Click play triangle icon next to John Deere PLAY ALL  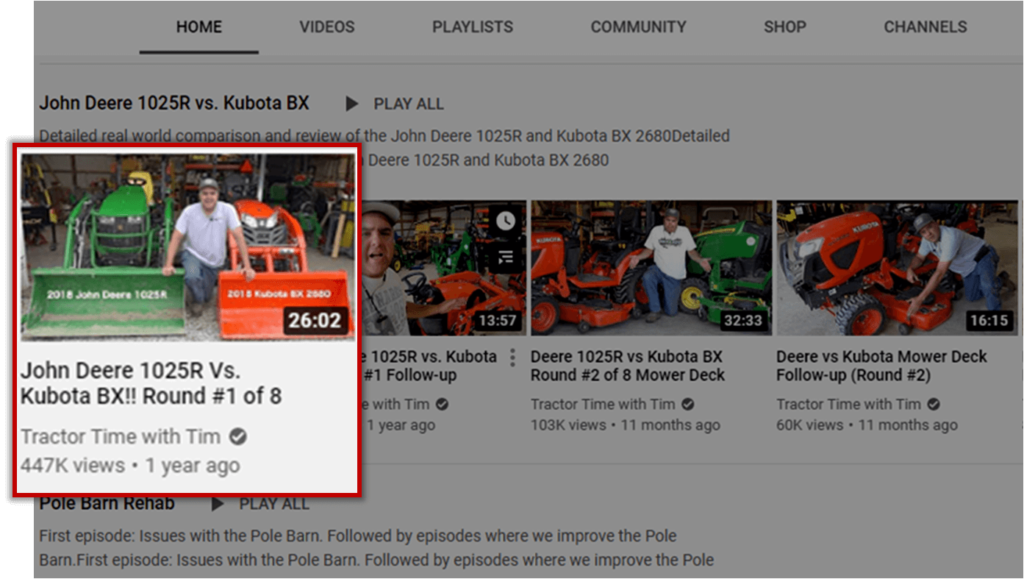[x=351, y=104]
